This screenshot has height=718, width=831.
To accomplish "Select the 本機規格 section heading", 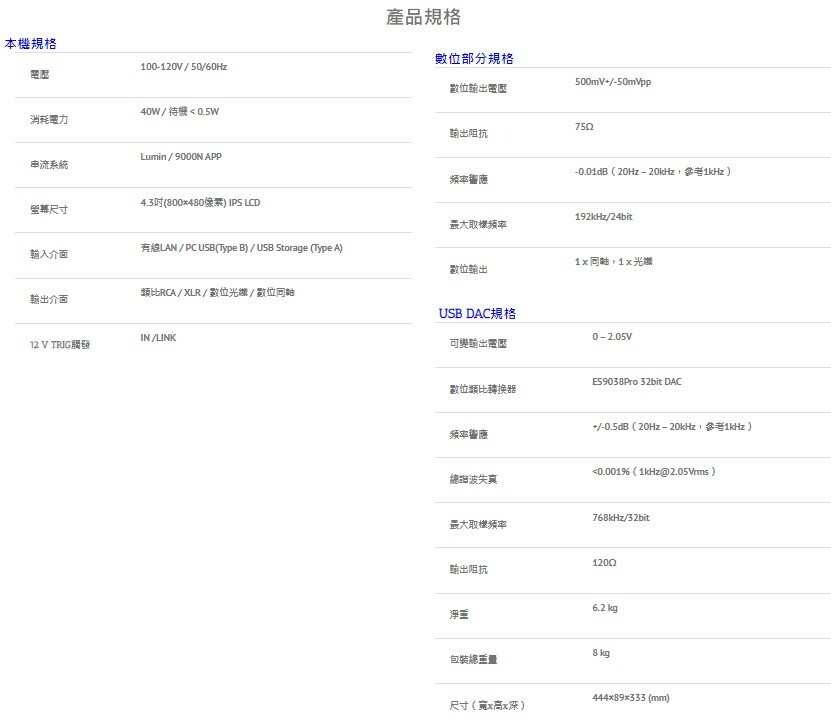I will pos(31,44).
